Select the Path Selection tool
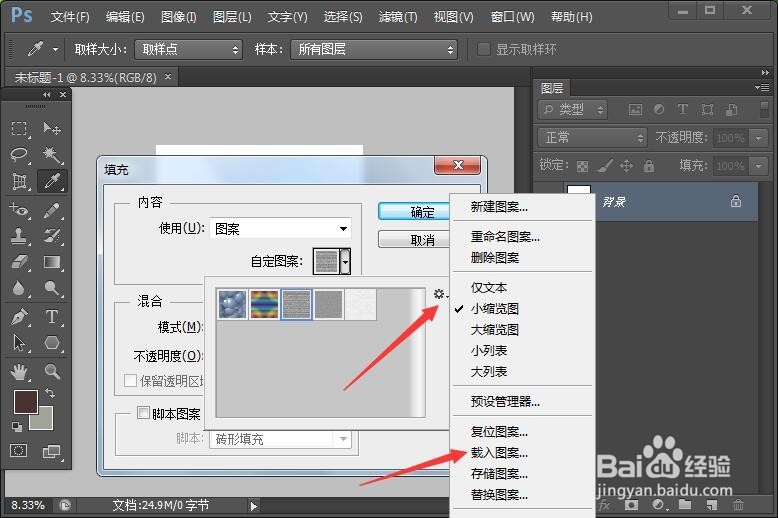Screen dimensions: 778x518 (19, 343)
